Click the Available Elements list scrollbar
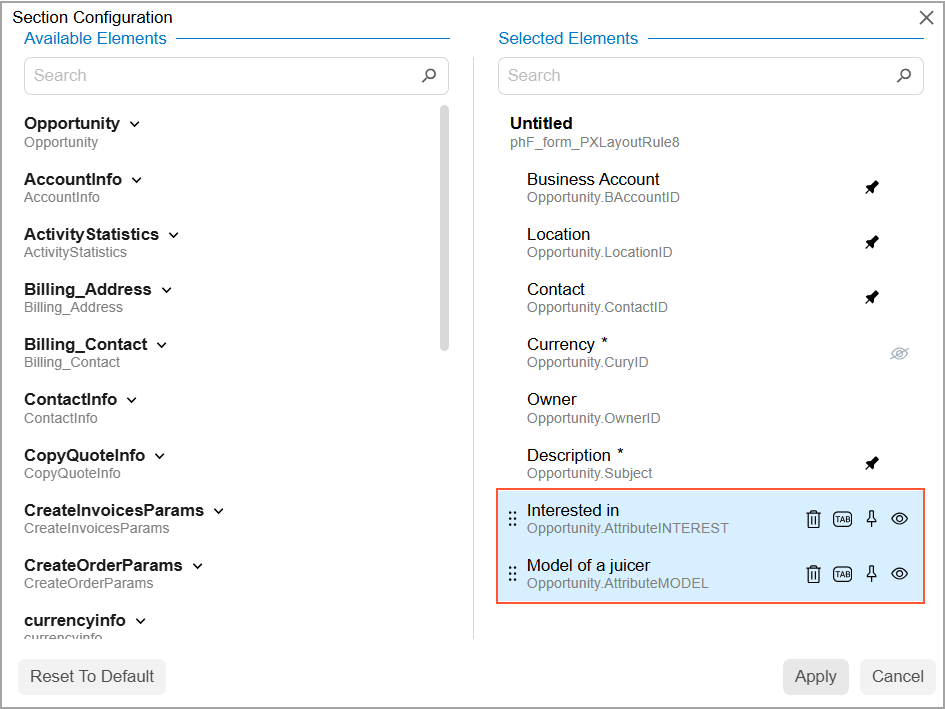This screenshot has height=709, width=945. [x=444, y=228]
